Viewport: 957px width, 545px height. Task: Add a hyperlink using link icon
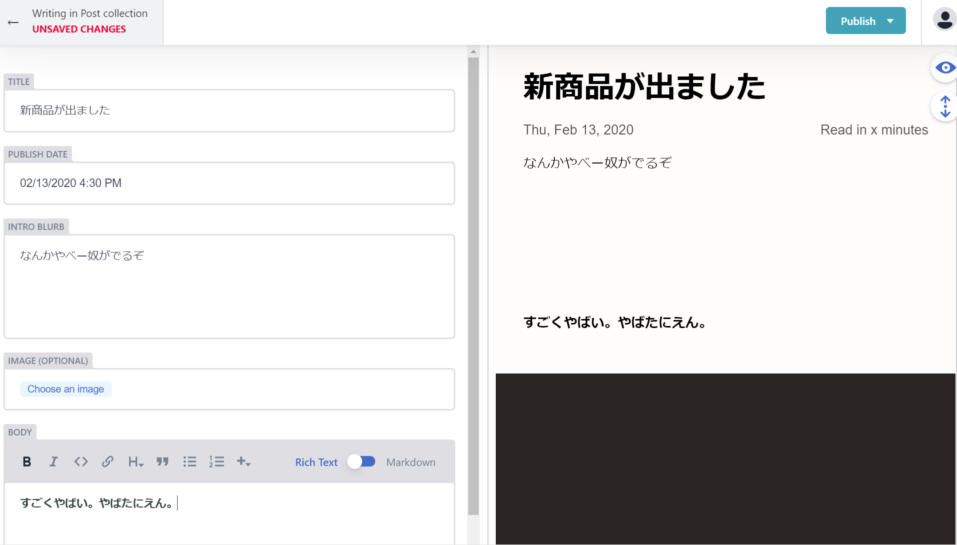[x=107, y=462]
